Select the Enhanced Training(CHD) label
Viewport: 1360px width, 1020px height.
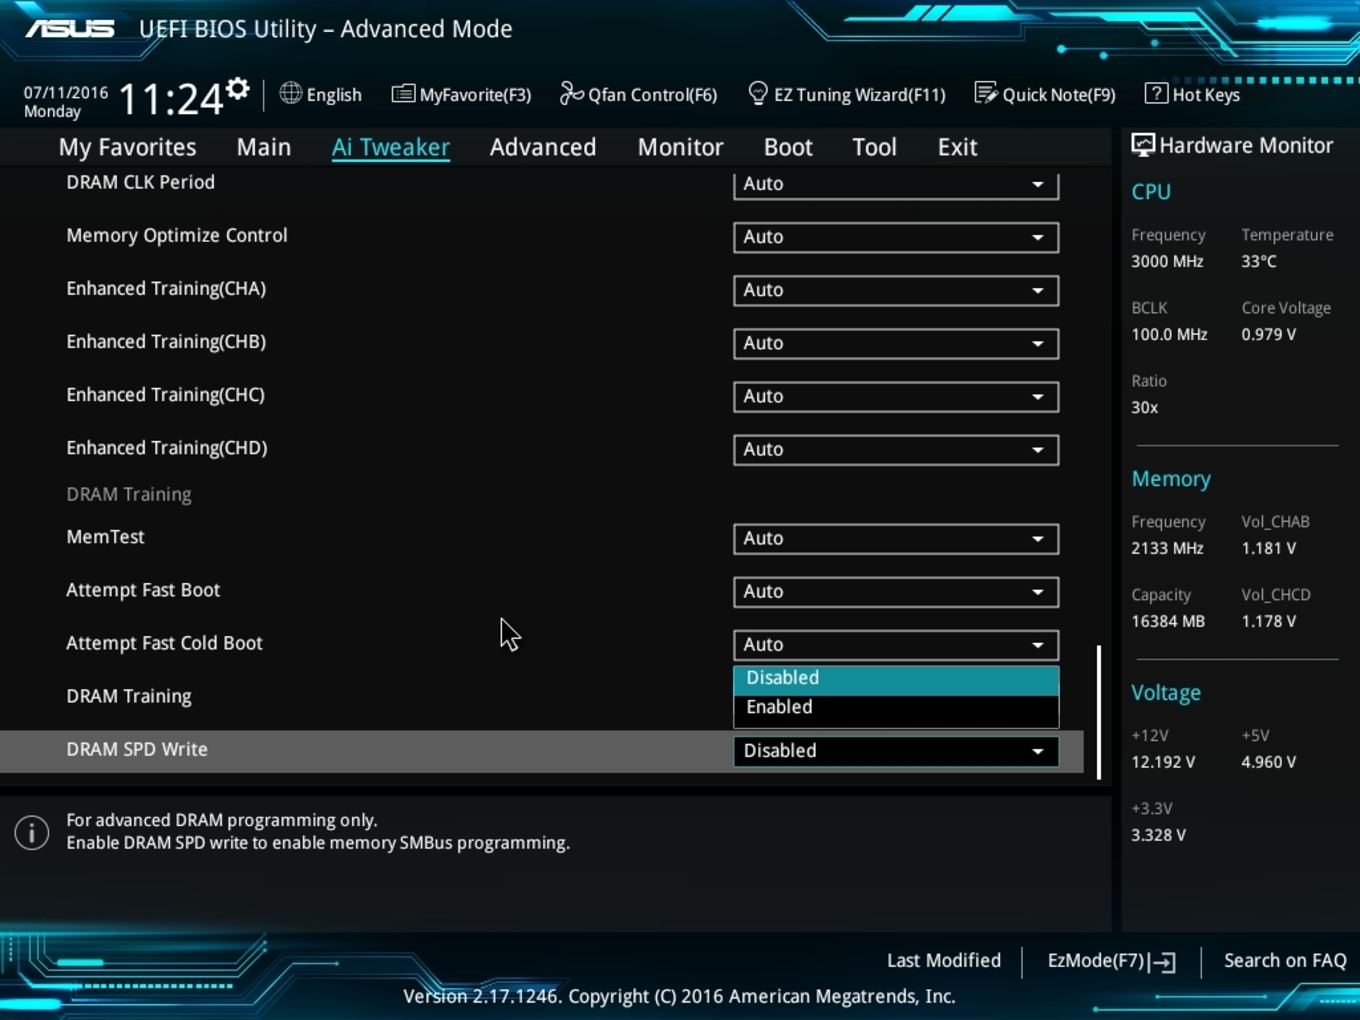[167, 448]
